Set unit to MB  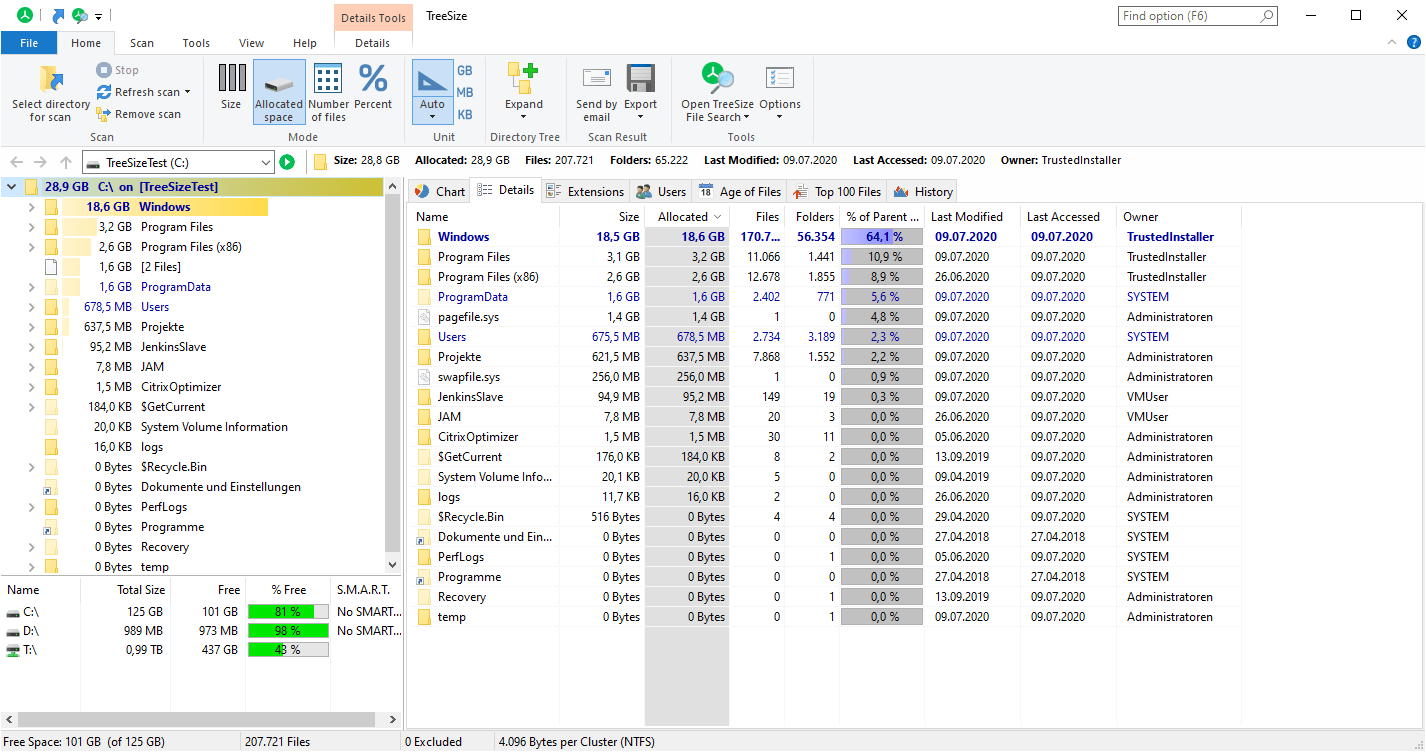[x=465, y=93]
